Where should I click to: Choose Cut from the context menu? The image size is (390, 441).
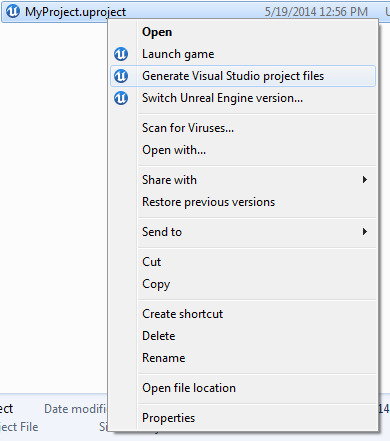click(x=243, y=262)
